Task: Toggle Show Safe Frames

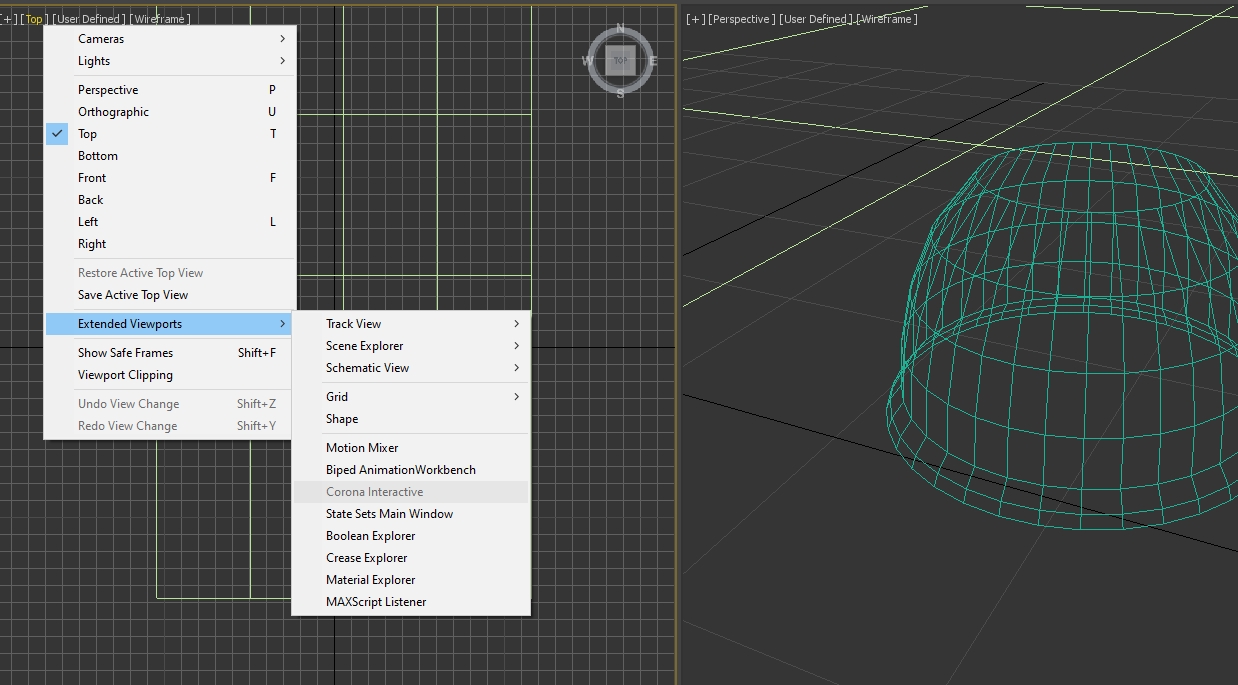Action: 170,353
